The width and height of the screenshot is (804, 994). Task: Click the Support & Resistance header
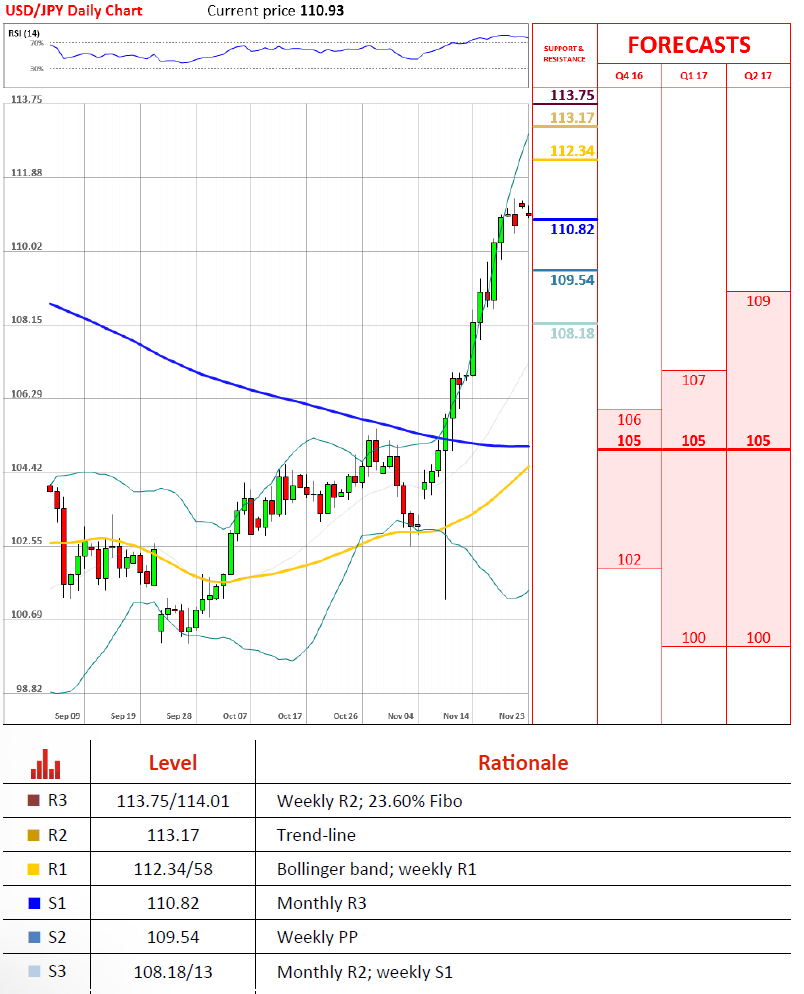(564, 54)
